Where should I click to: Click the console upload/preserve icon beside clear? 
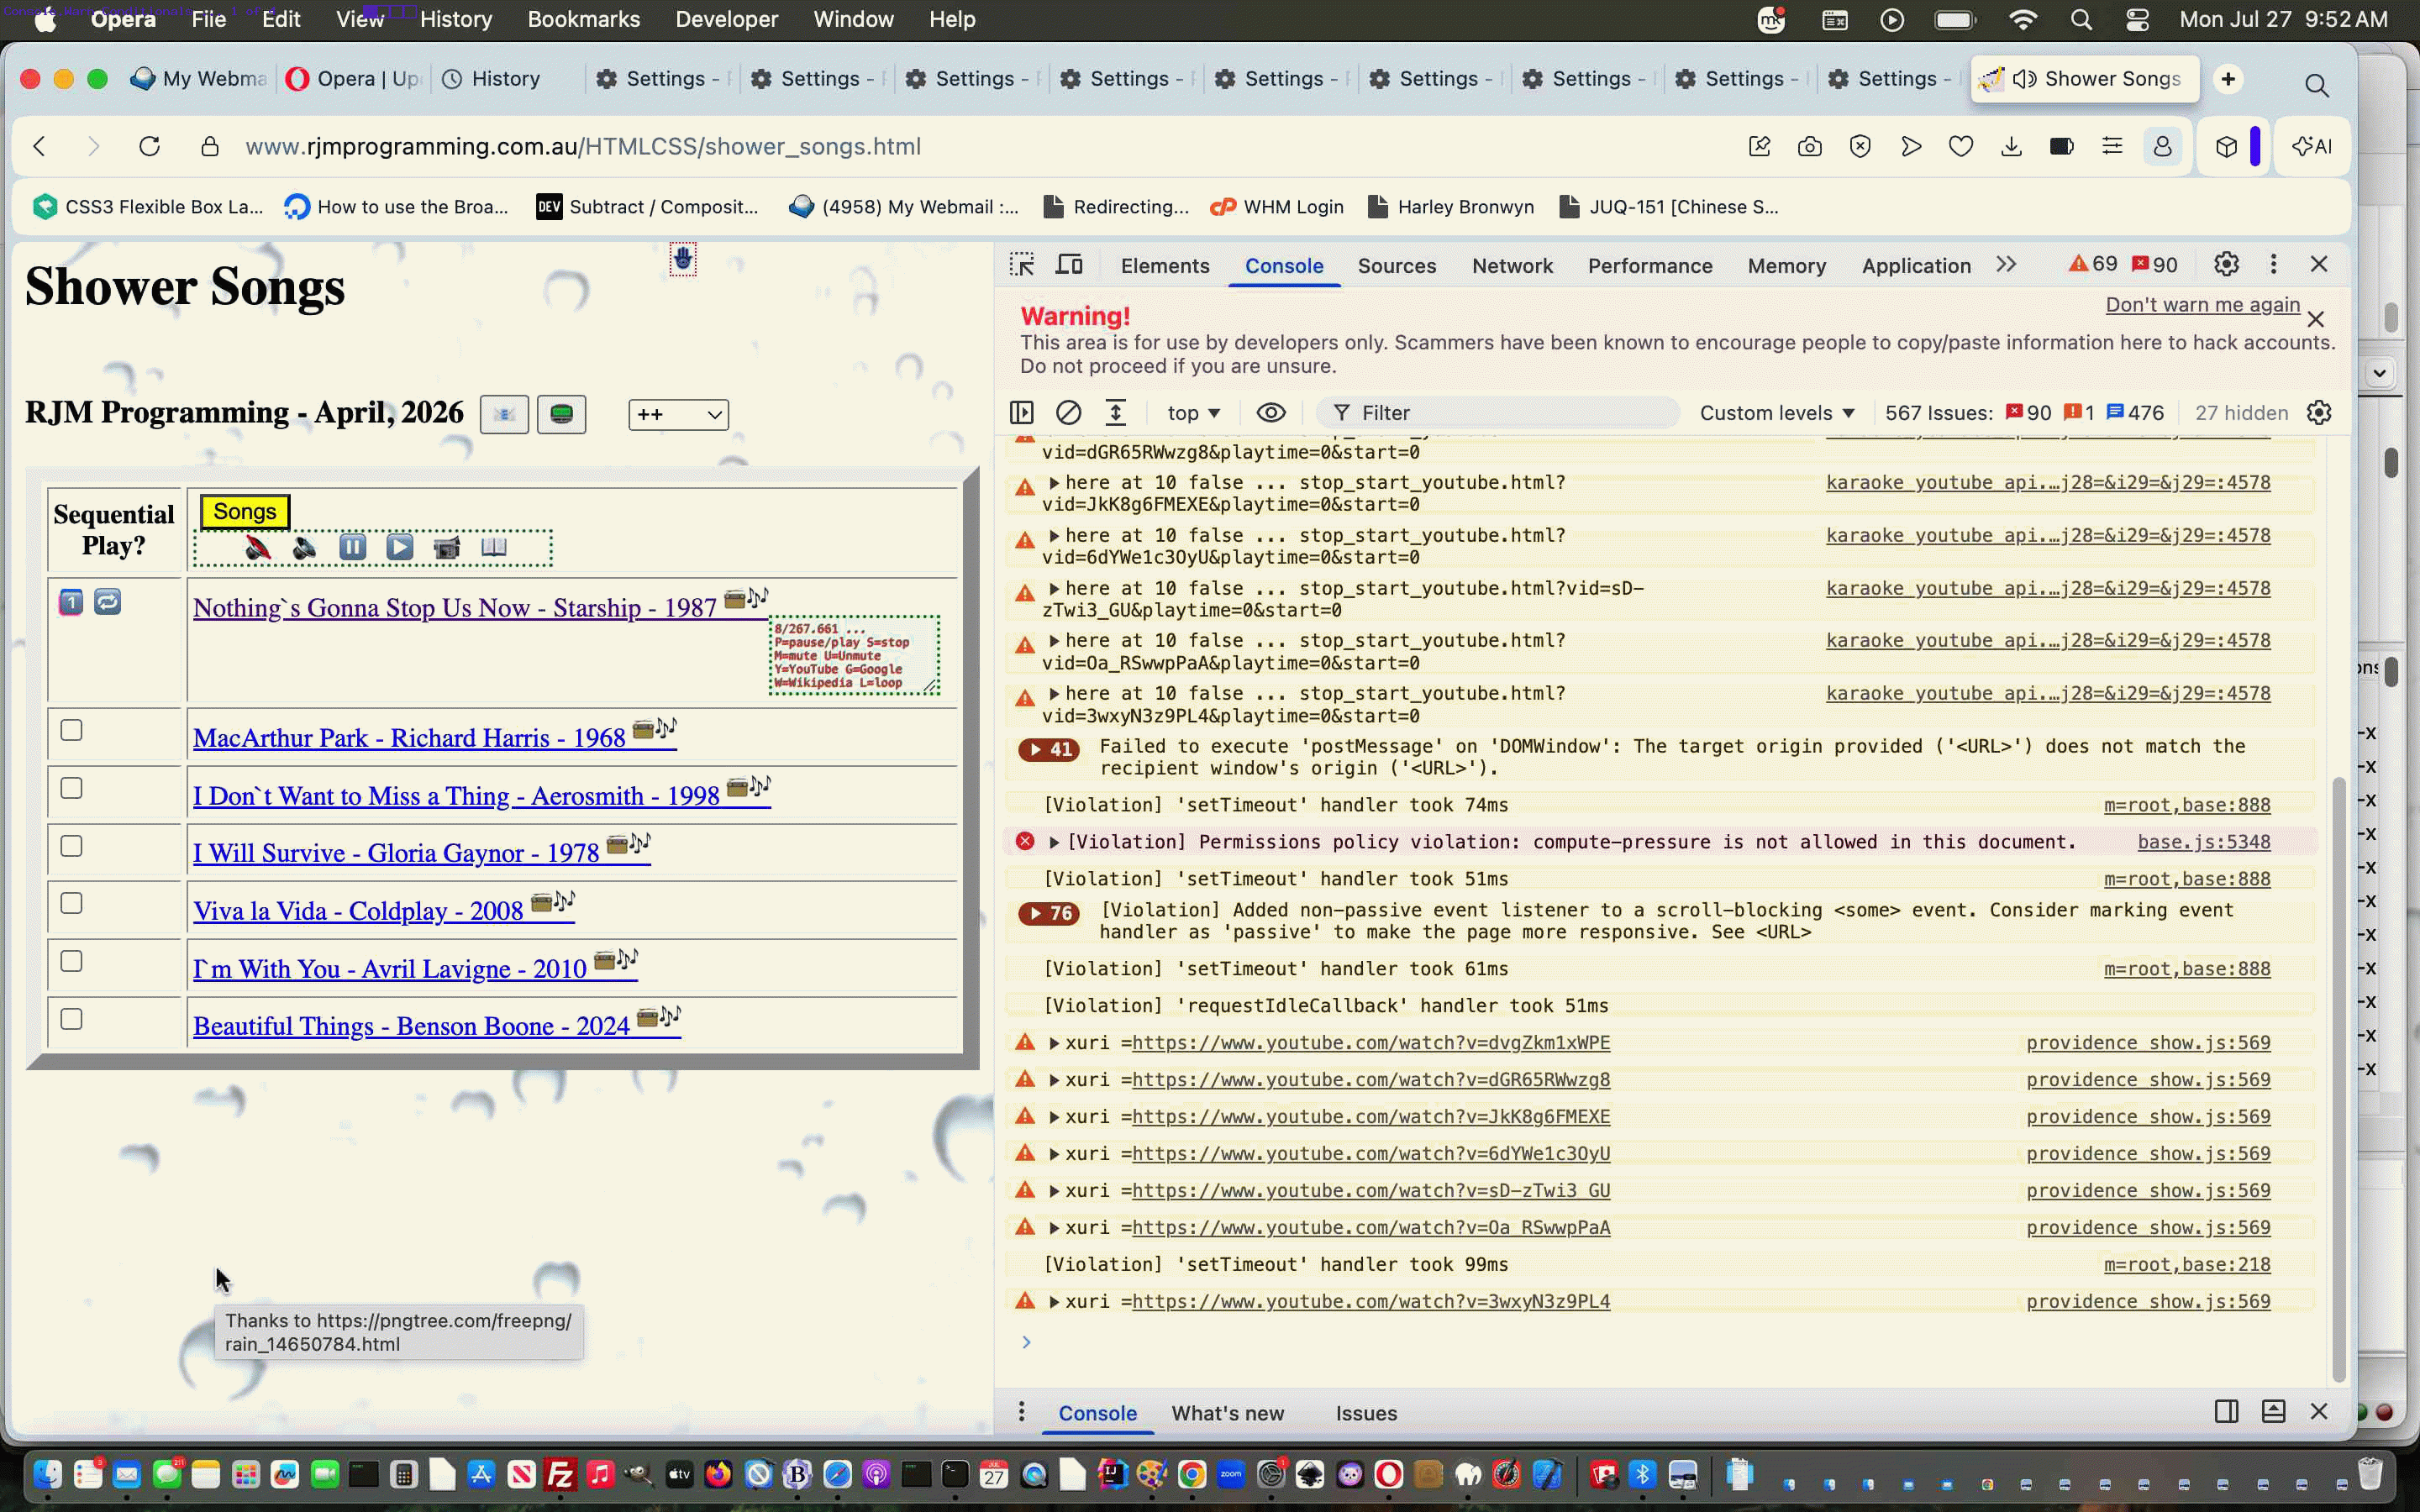click(1116, 413)
